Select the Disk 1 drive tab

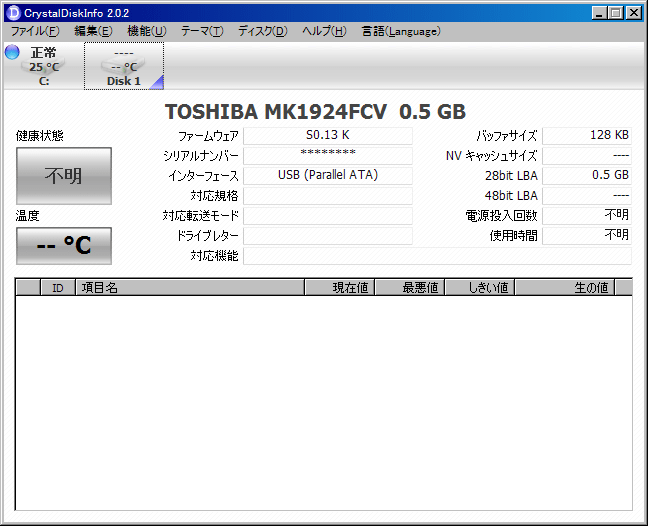pos(124,66)
